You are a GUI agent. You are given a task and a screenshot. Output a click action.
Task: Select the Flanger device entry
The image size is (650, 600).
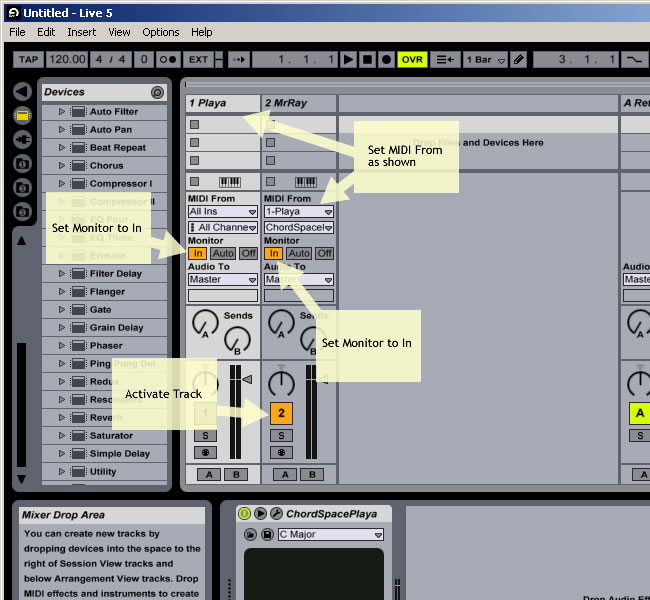point(104,291)
